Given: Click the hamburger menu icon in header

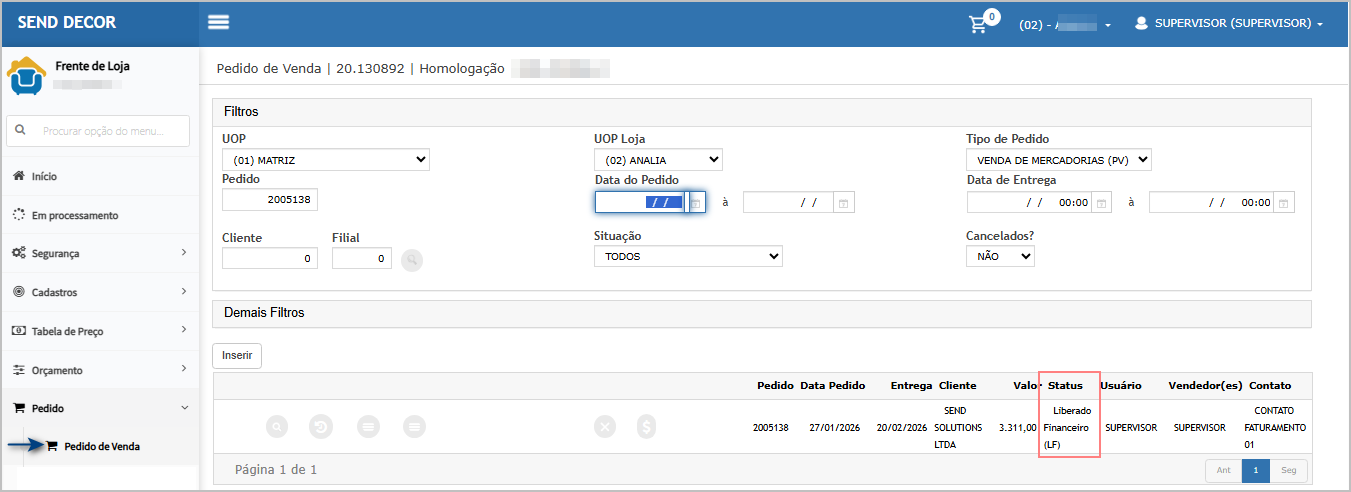Looking at the screenshot, I should click(218, 22).
